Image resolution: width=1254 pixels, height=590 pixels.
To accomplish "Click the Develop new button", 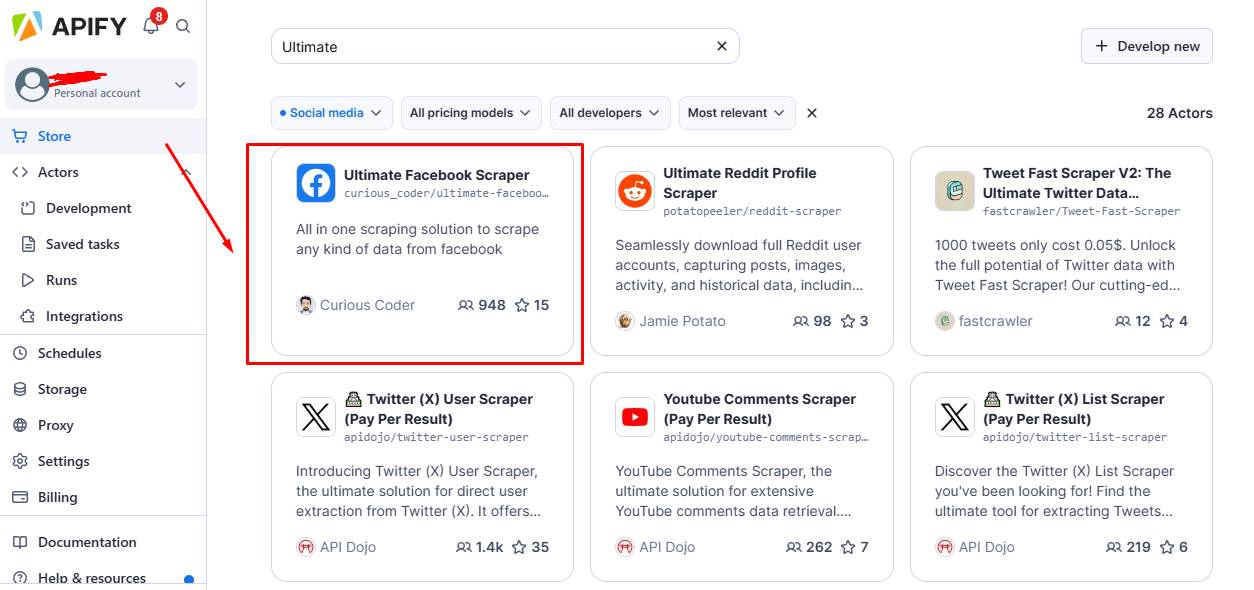I will click(x=1146, y=46).
